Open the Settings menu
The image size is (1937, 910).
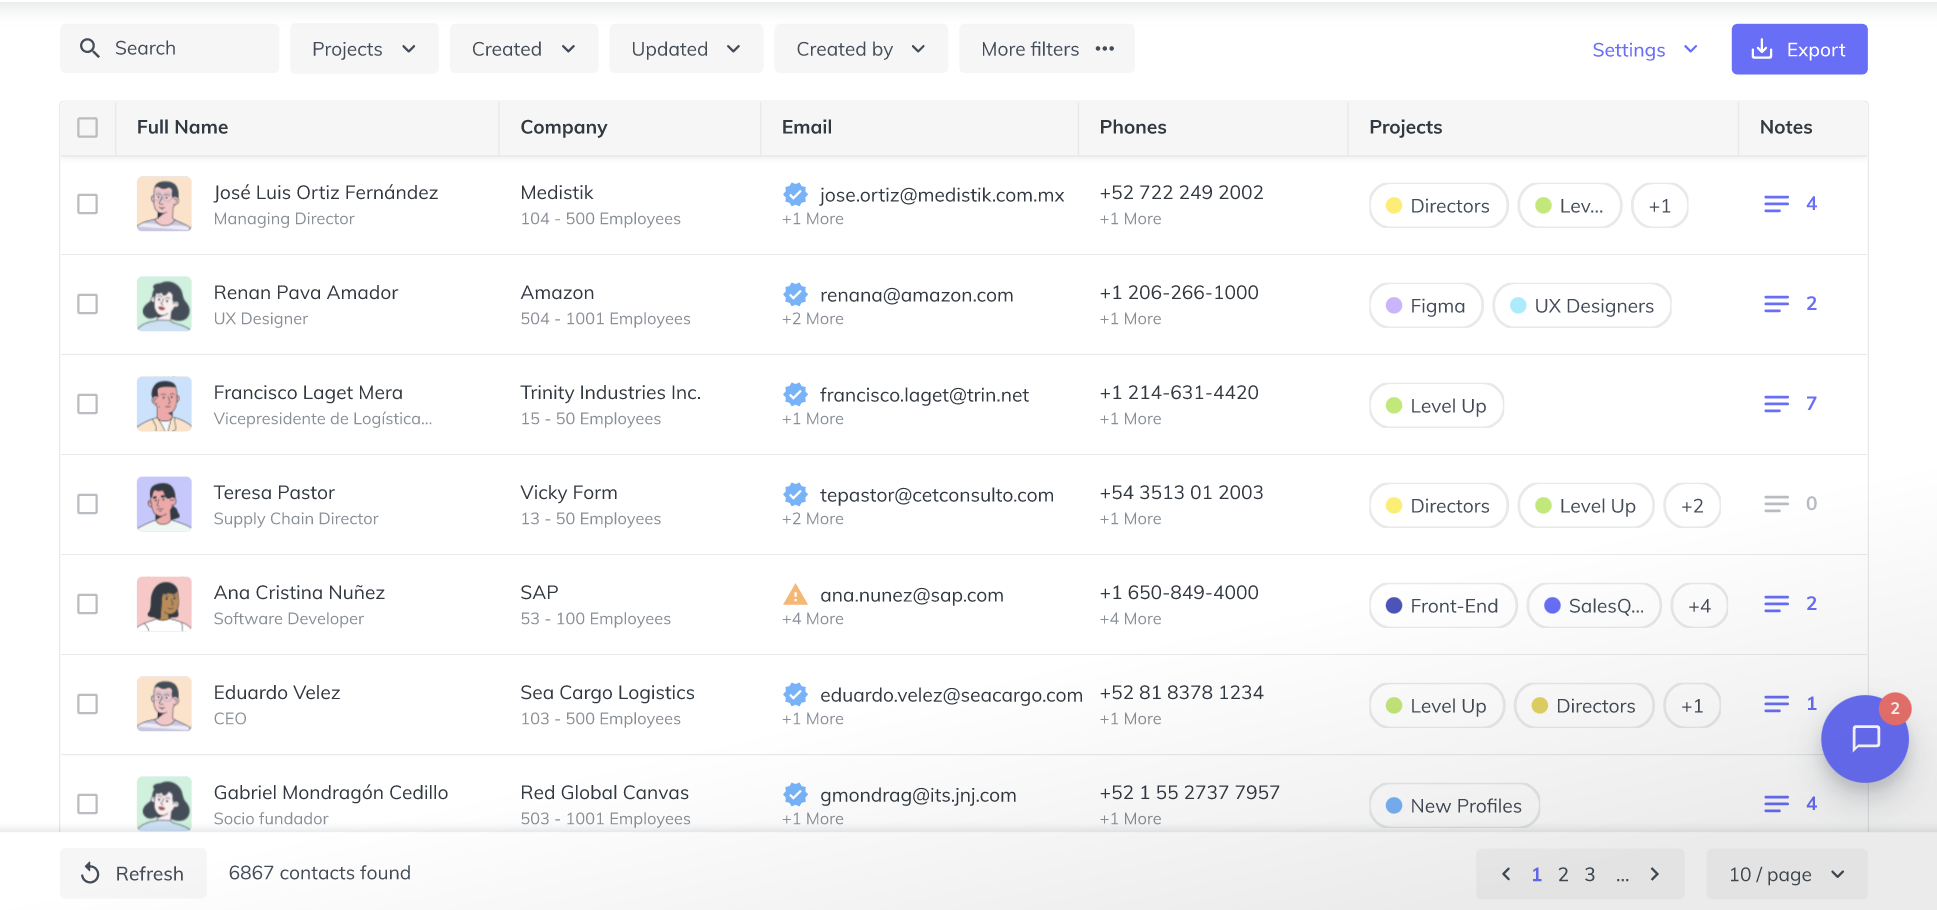(1644, 49)
